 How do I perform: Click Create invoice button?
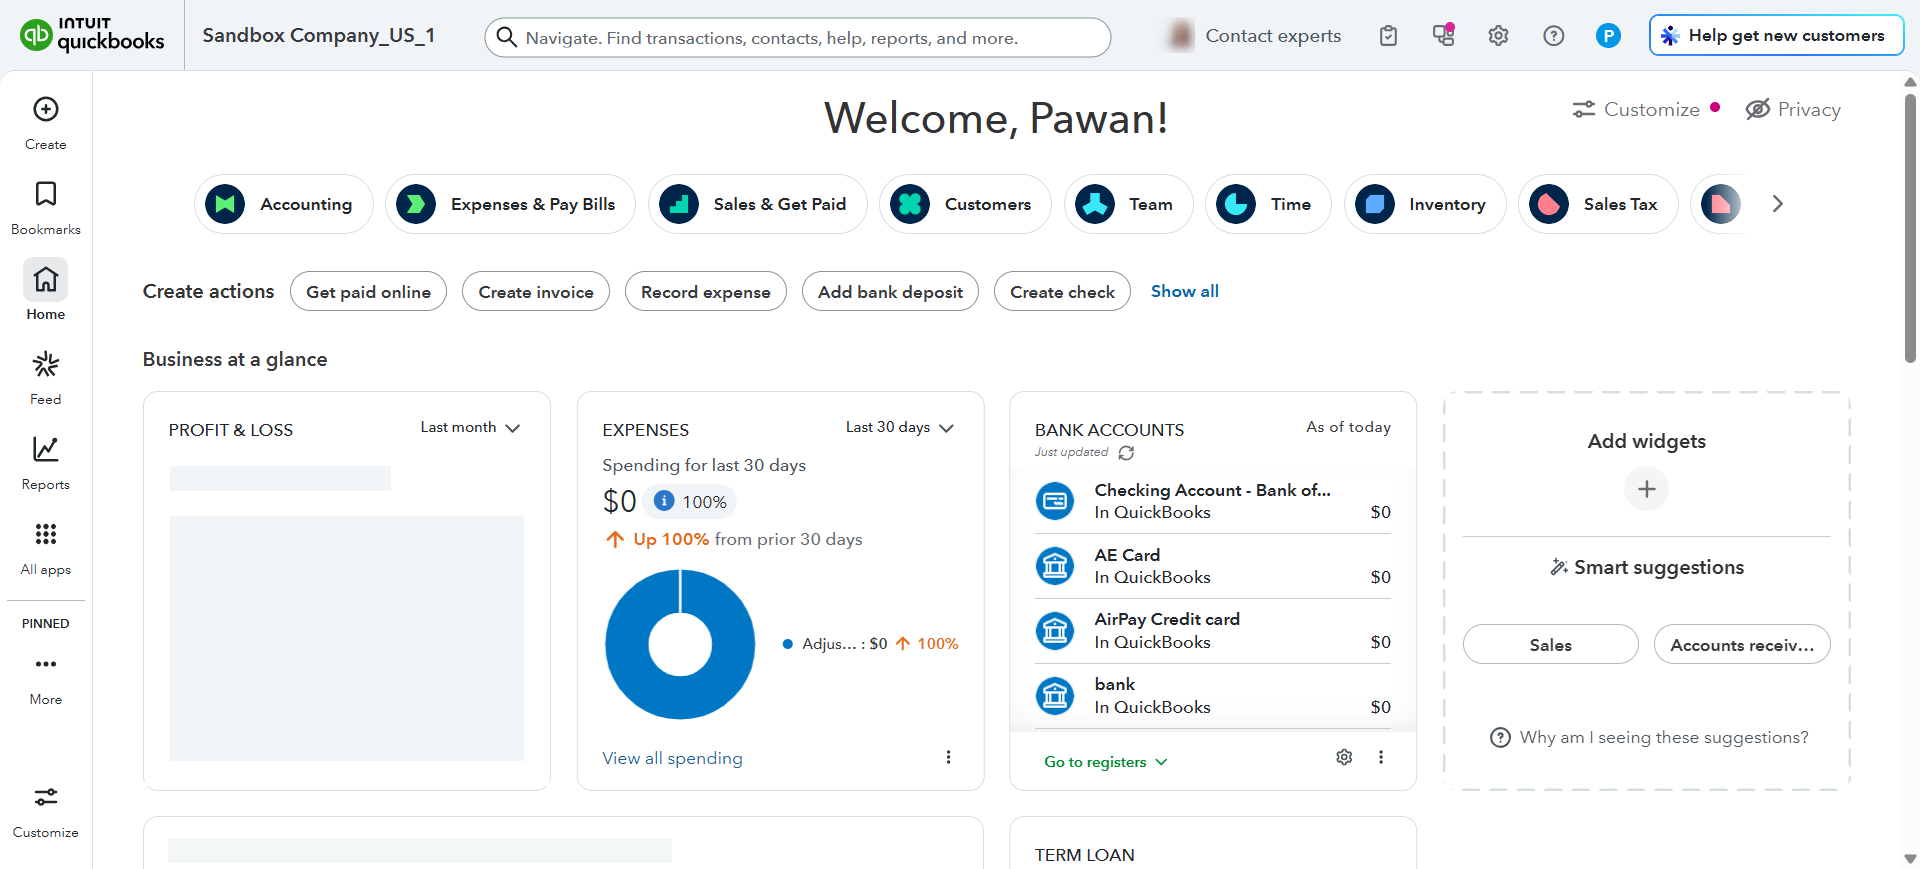point(536,291)
